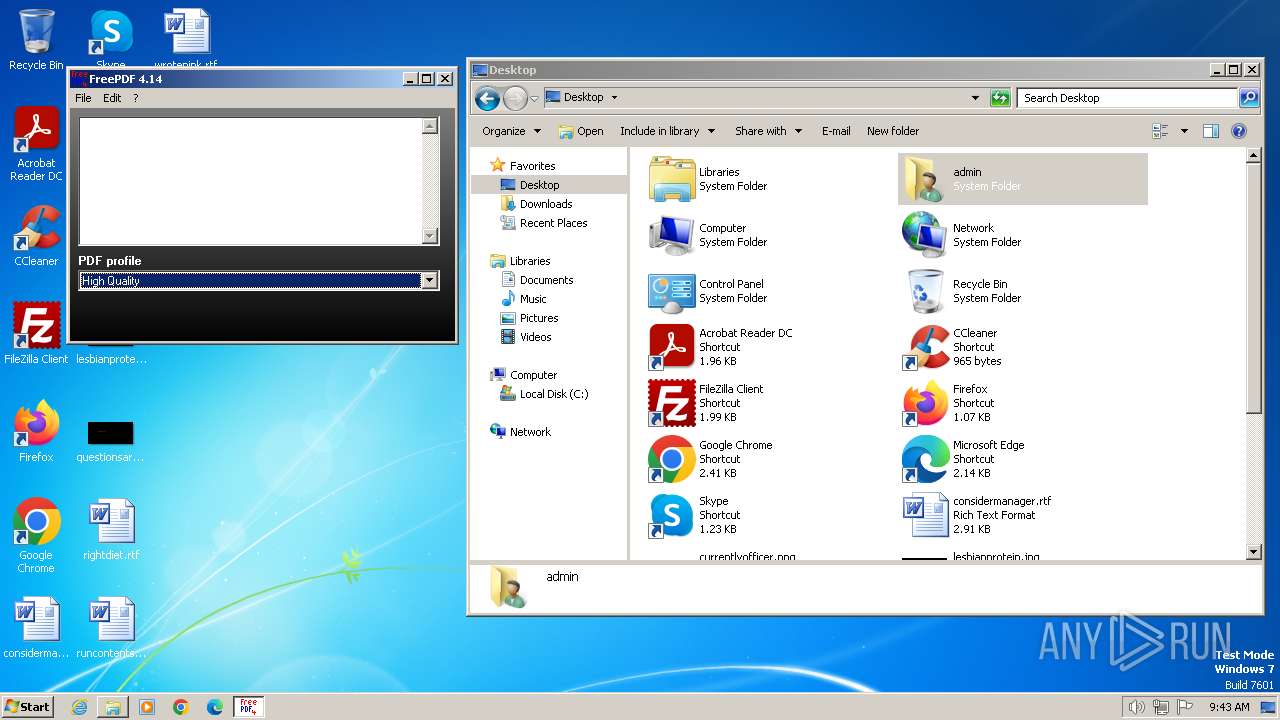Screen dimensions: 1280x720
Task: Expand the view options dropdown arrow
Action: tap(1184, 131)
